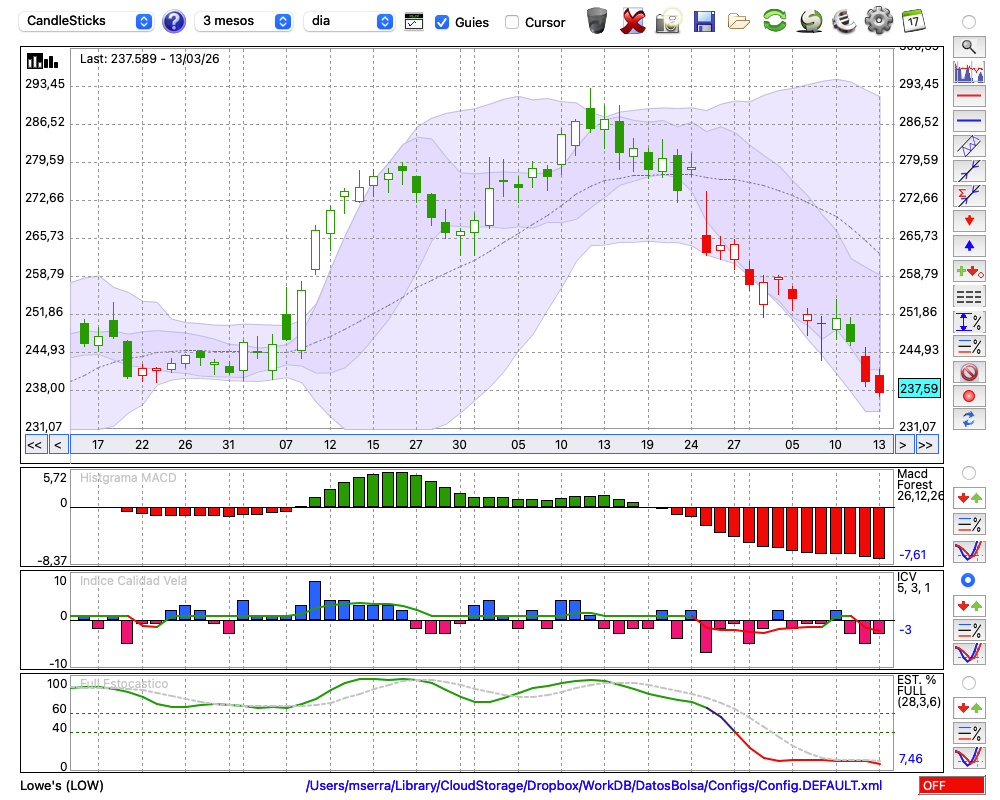Click the >> jump to end button

926,445
